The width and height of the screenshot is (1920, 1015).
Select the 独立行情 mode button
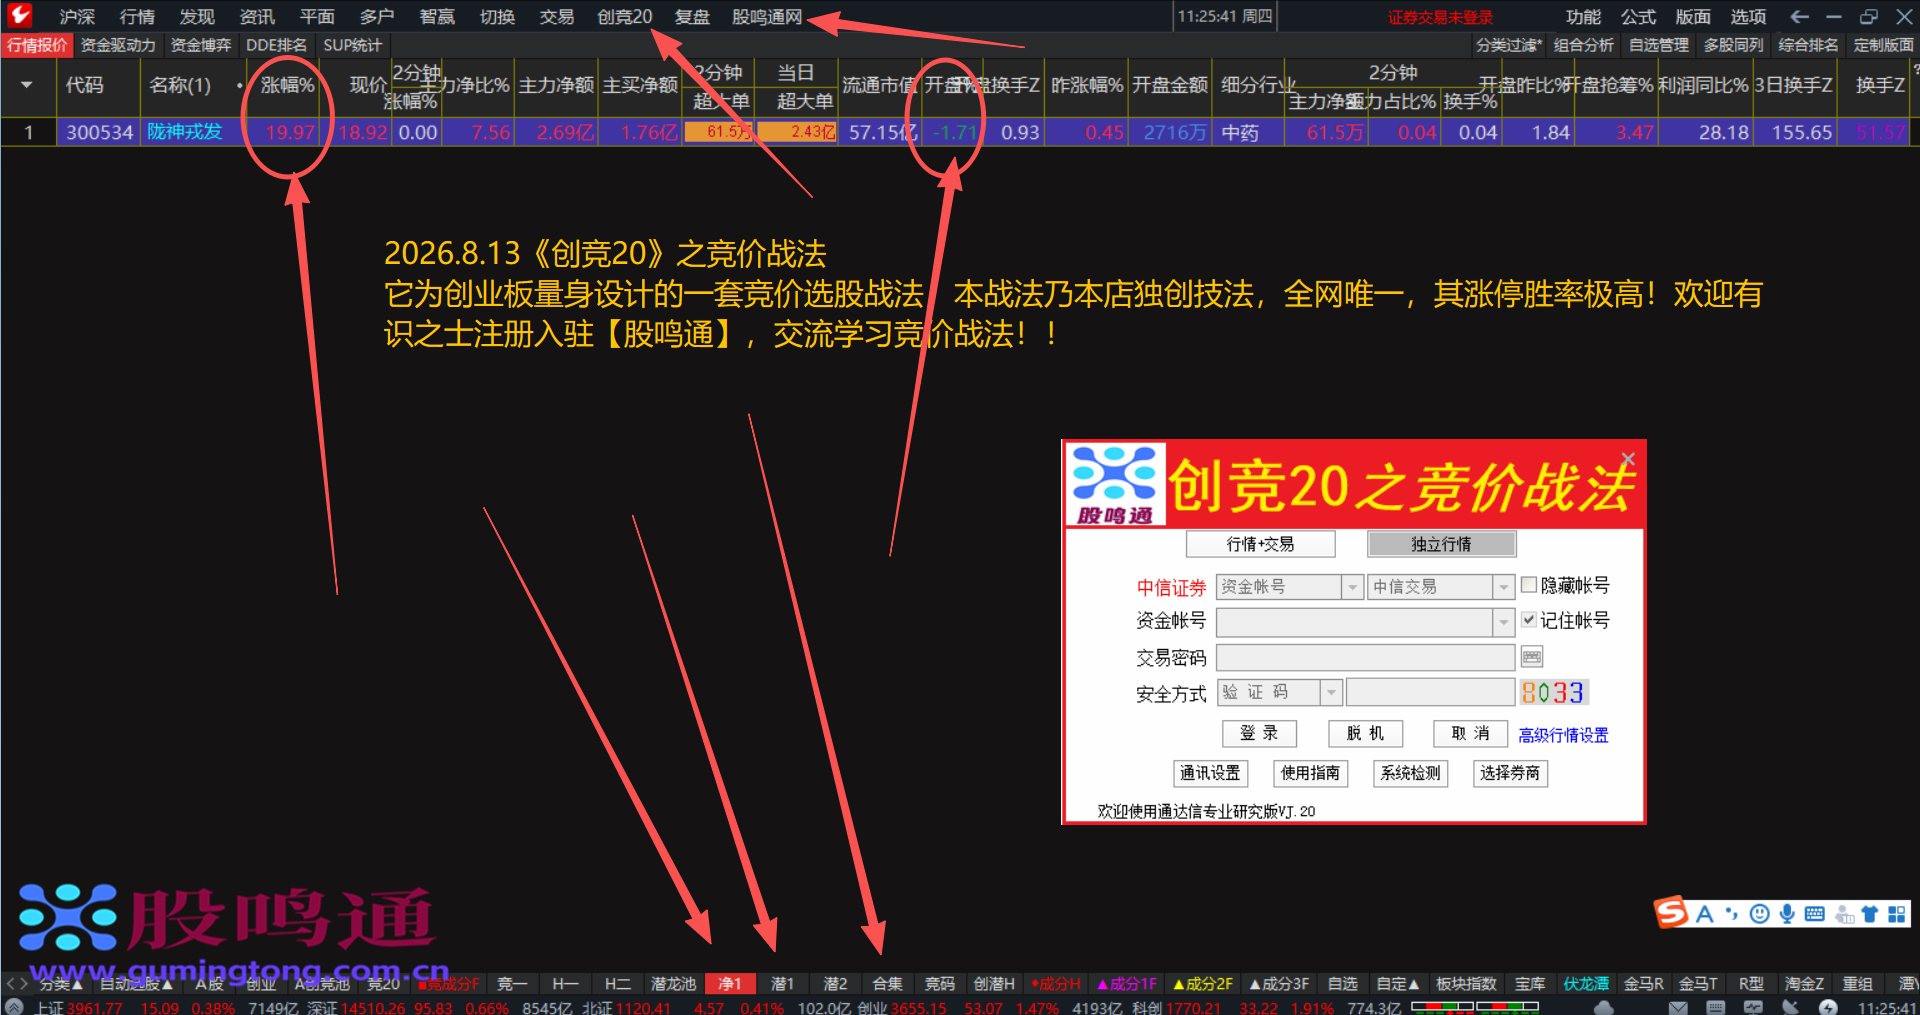point(1441,544)
